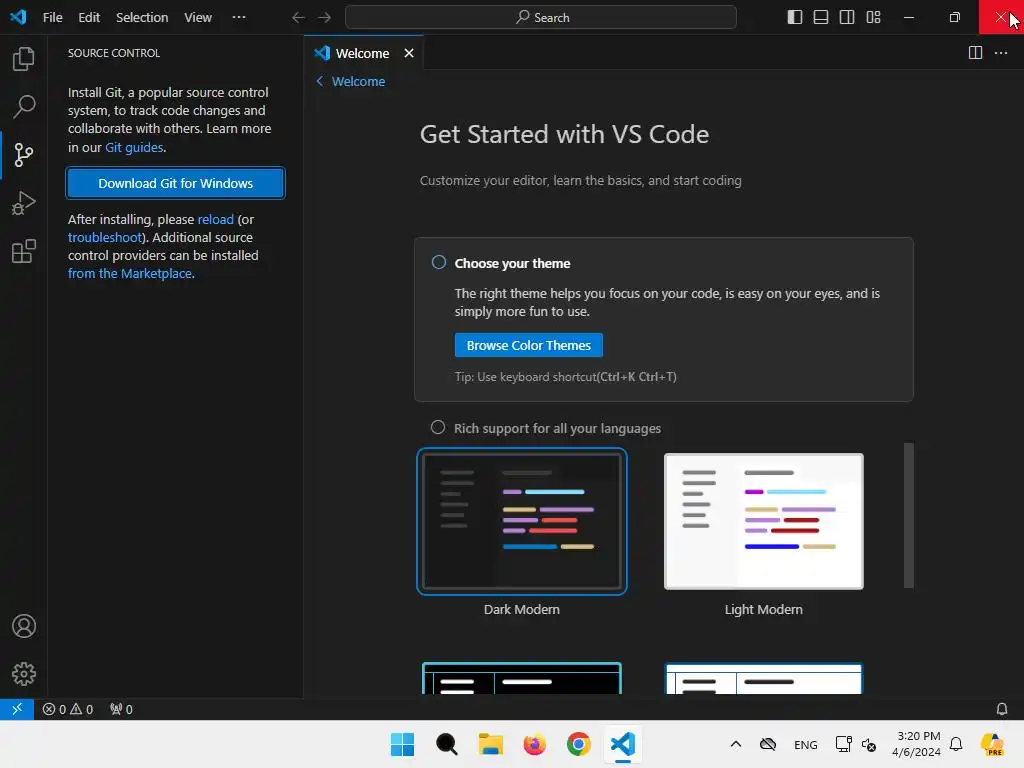Open a remote window from status bar

click(x=17, y=709)
